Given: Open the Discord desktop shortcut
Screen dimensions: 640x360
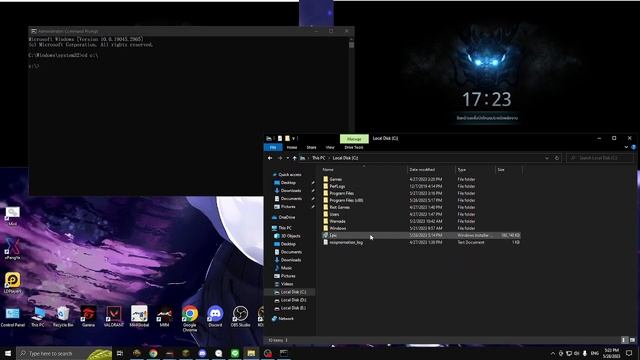Looking at the screenshot, I should (215, 316).
